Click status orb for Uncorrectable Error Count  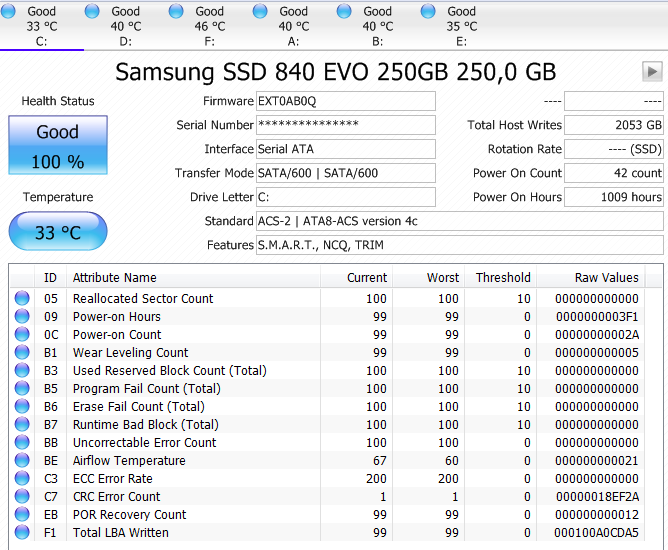(22, 442)
